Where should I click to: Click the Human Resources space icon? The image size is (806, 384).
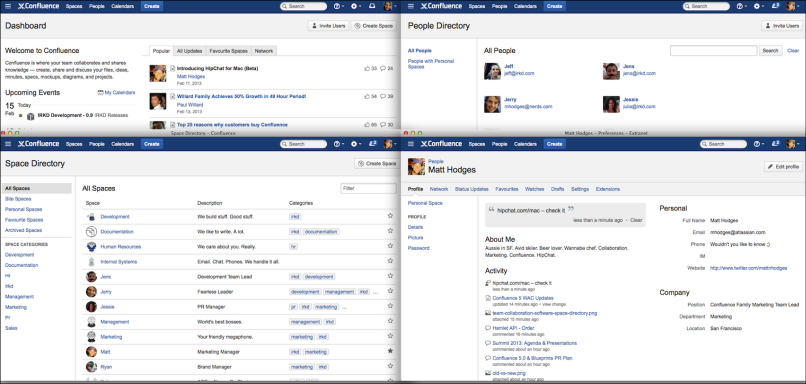[91, 247]
